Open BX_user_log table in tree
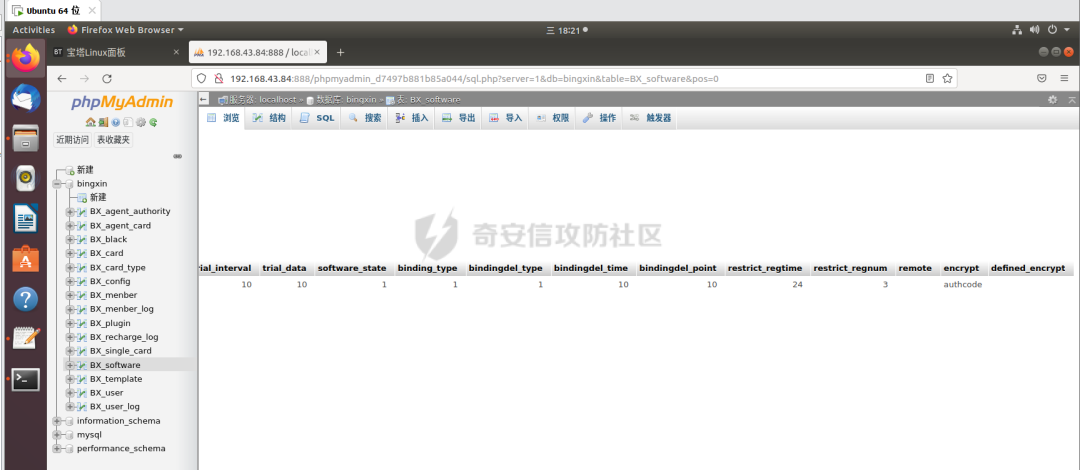 click(114, 407)
